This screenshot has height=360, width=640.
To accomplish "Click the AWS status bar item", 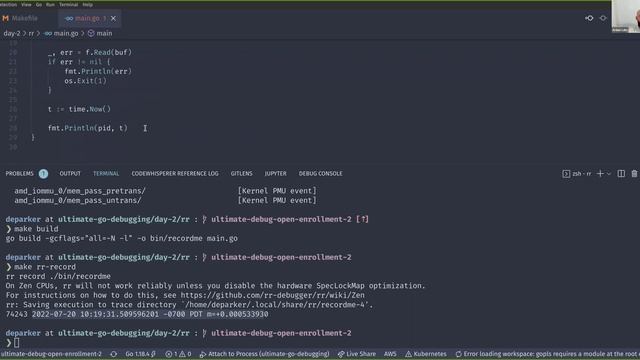I will click(390, 354).
